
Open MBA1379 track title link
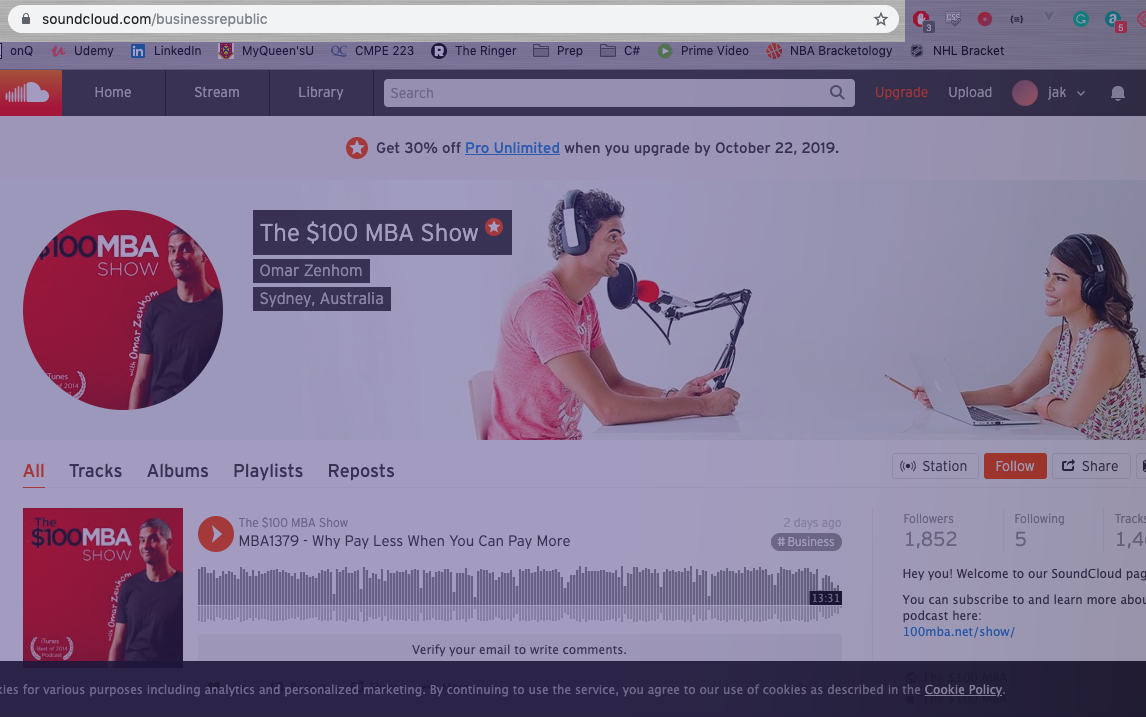pyautogui.click(x=404, y=541)
